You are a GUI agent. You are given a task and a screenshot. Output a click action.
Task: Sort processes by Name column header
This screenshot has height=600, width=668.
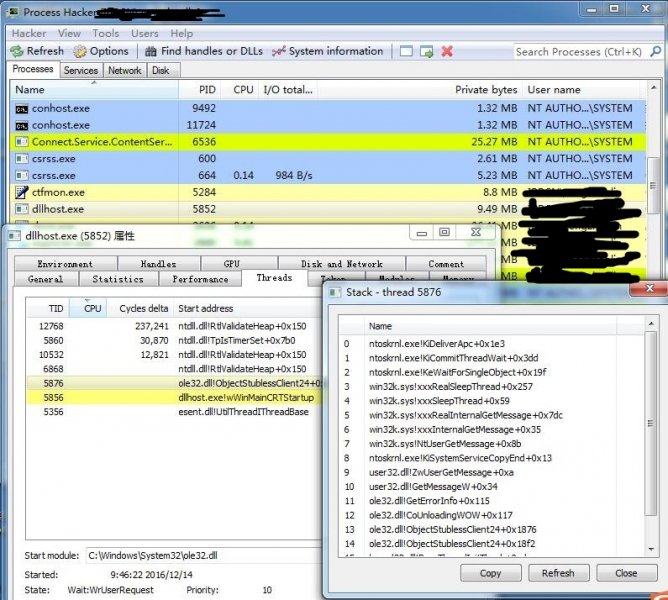(94, 89)
